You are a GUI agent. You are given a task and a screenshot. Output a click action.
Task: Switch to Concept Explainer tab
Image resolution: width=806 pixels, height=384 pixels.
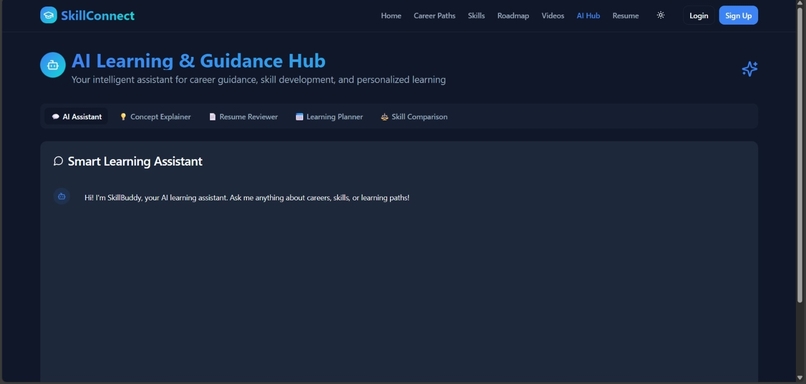pyautogui.click(x=155, y=117)
